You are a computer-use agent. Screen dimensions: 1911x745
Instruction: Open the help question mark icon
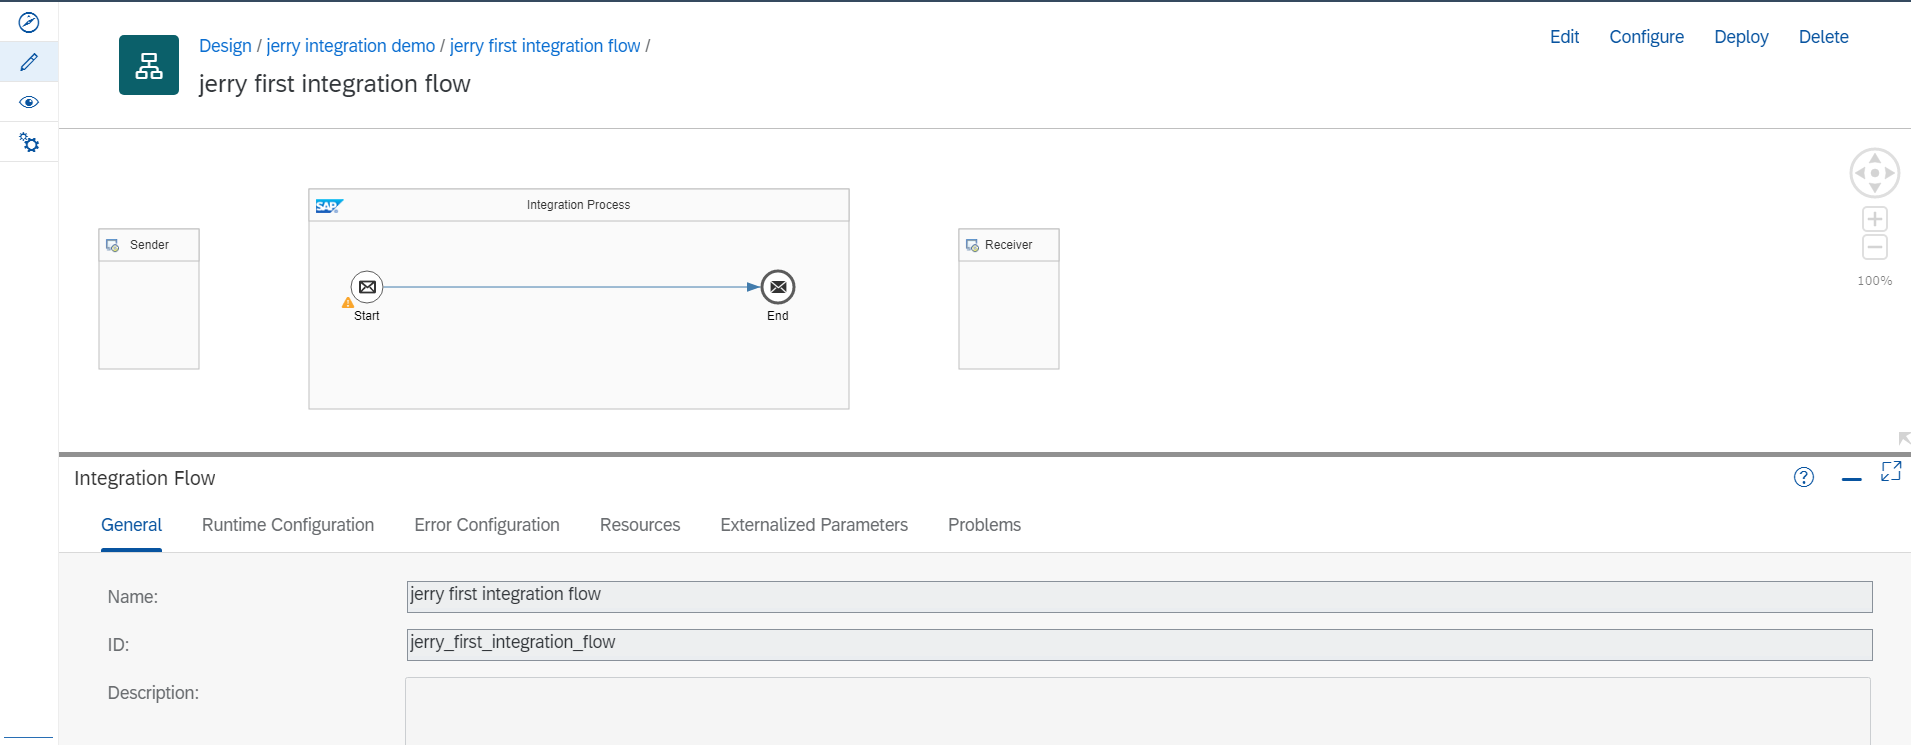click(1804, 477)
